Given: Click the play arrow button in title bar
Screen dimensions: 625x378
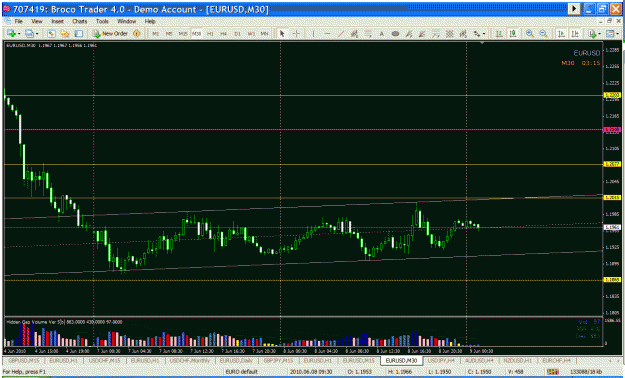Looking at the screenshot, I should pyautogui.click(x=574, y=8).
